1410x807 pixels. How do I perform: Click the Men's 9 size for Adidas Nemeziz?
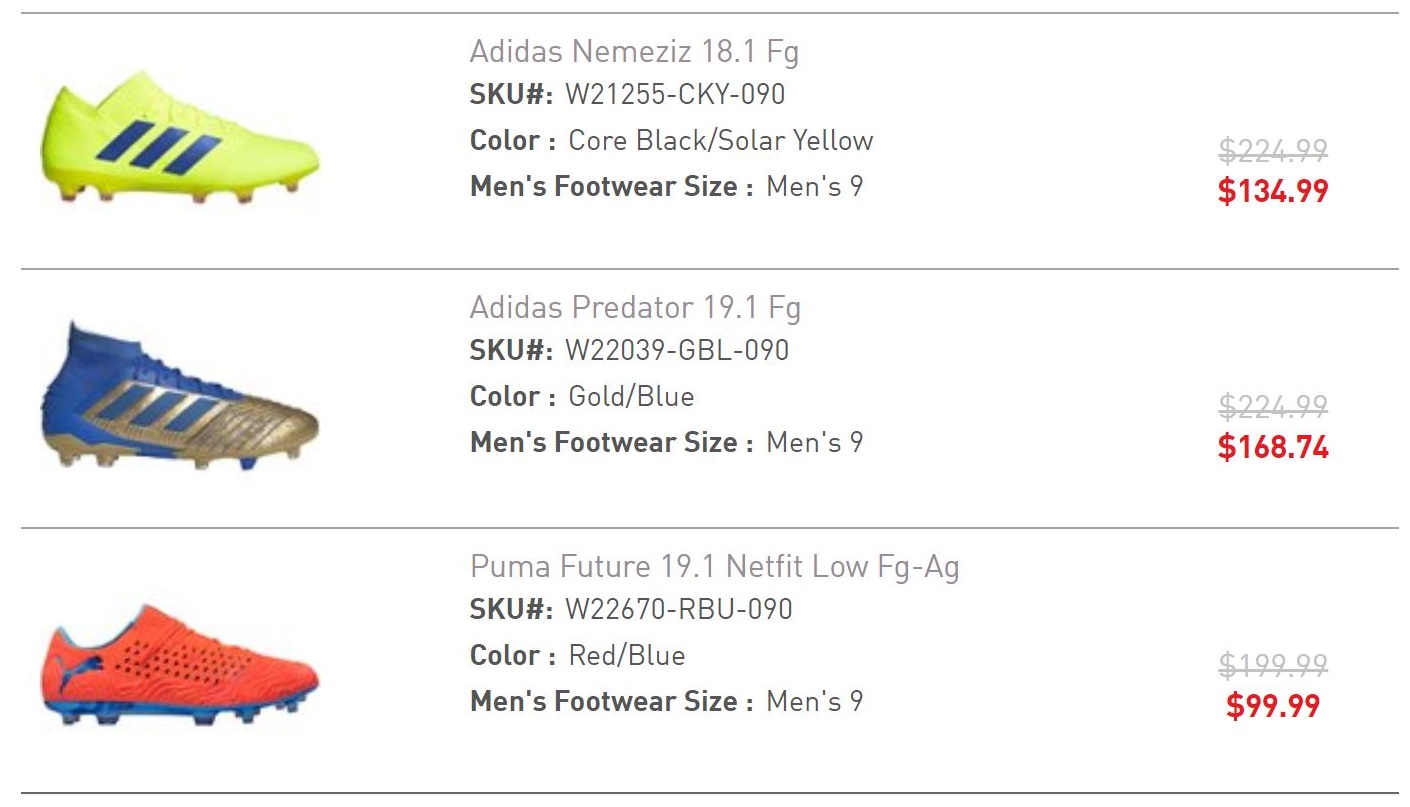click(814, 187)
